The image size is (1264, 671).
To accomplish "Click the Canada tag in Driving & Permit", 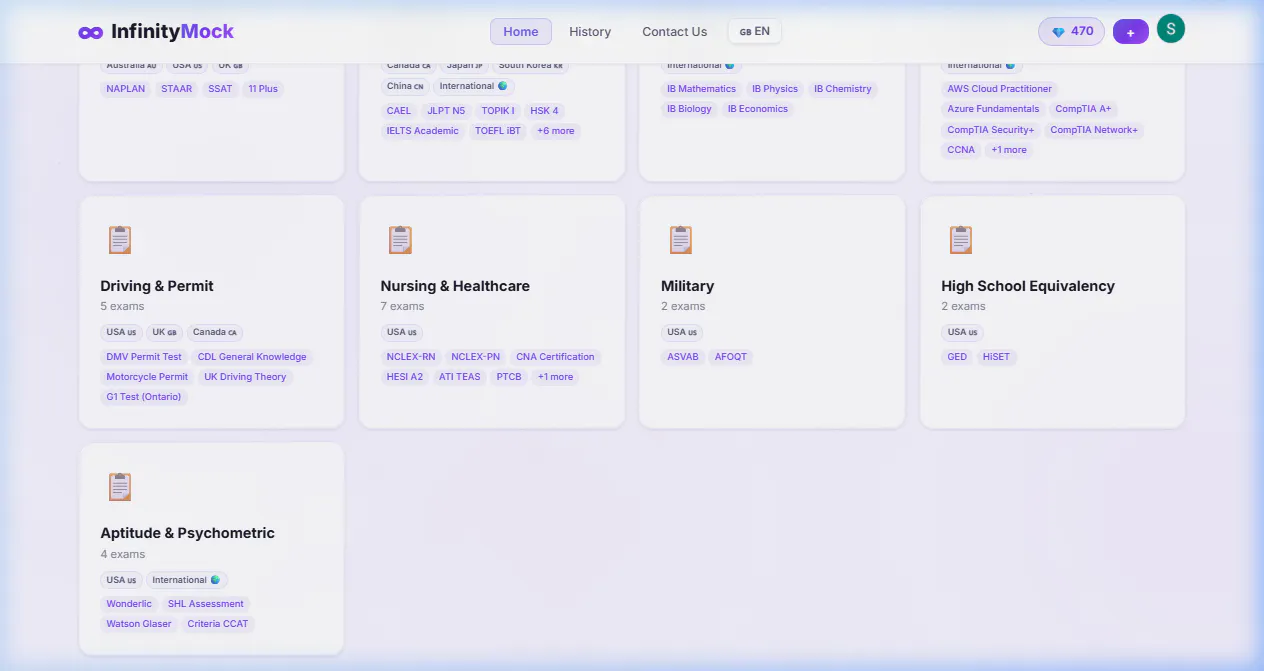I will [215, 332].
